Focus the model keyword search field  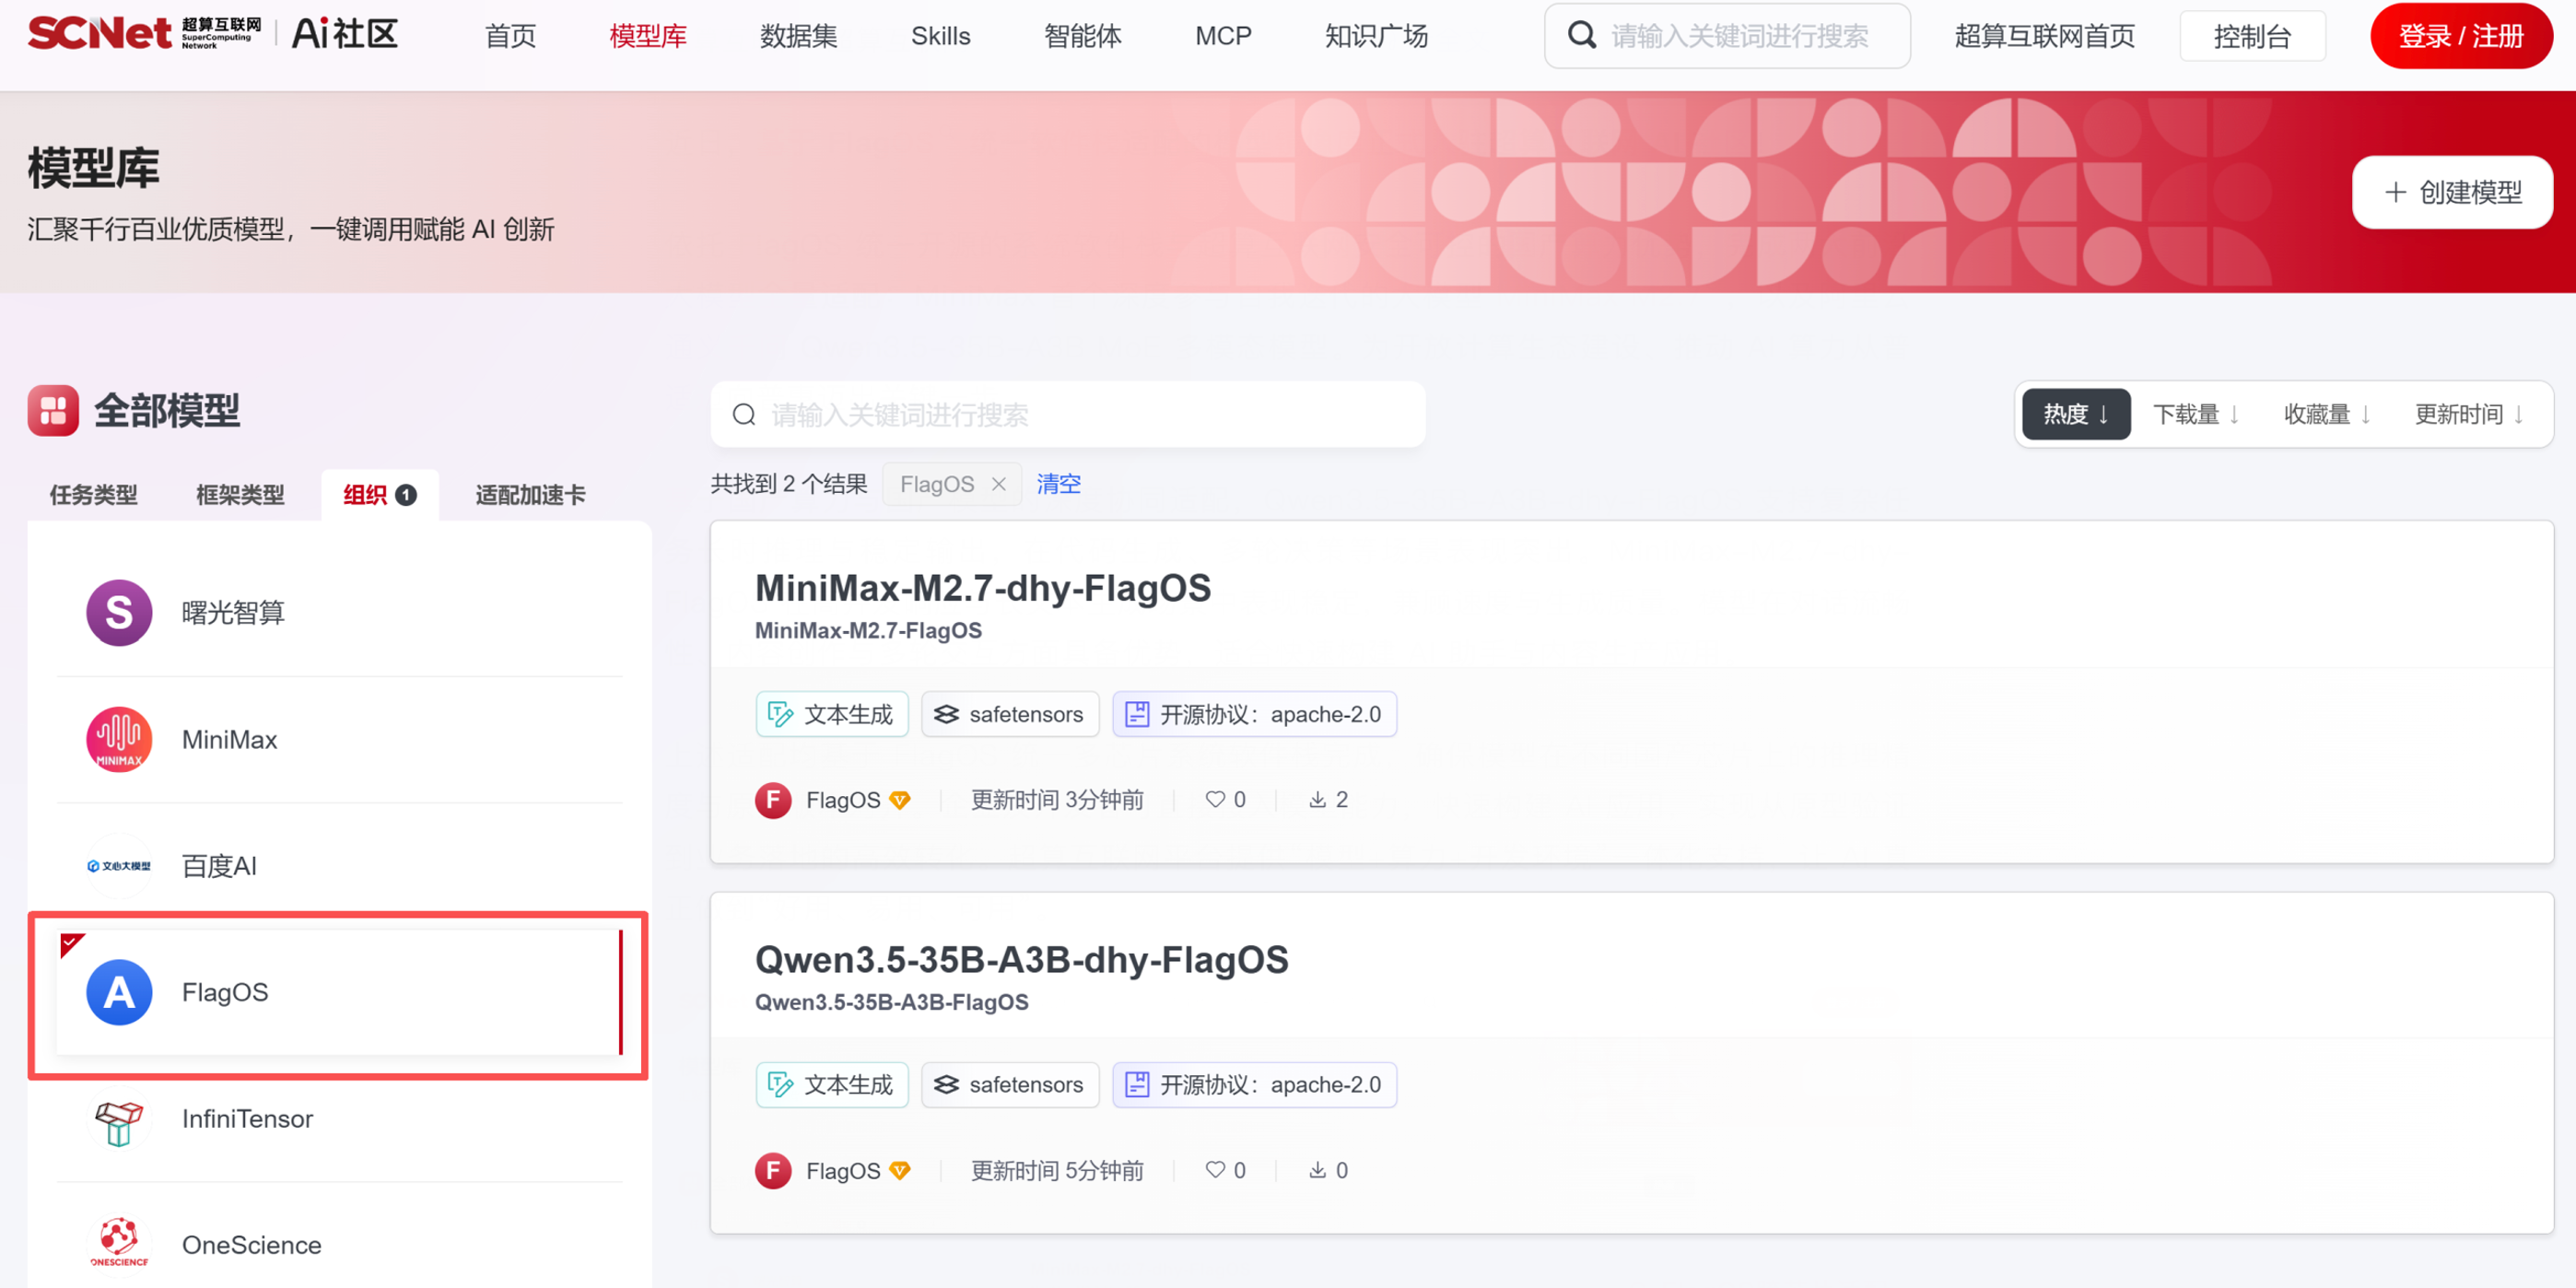click(x=1068, y=415)
